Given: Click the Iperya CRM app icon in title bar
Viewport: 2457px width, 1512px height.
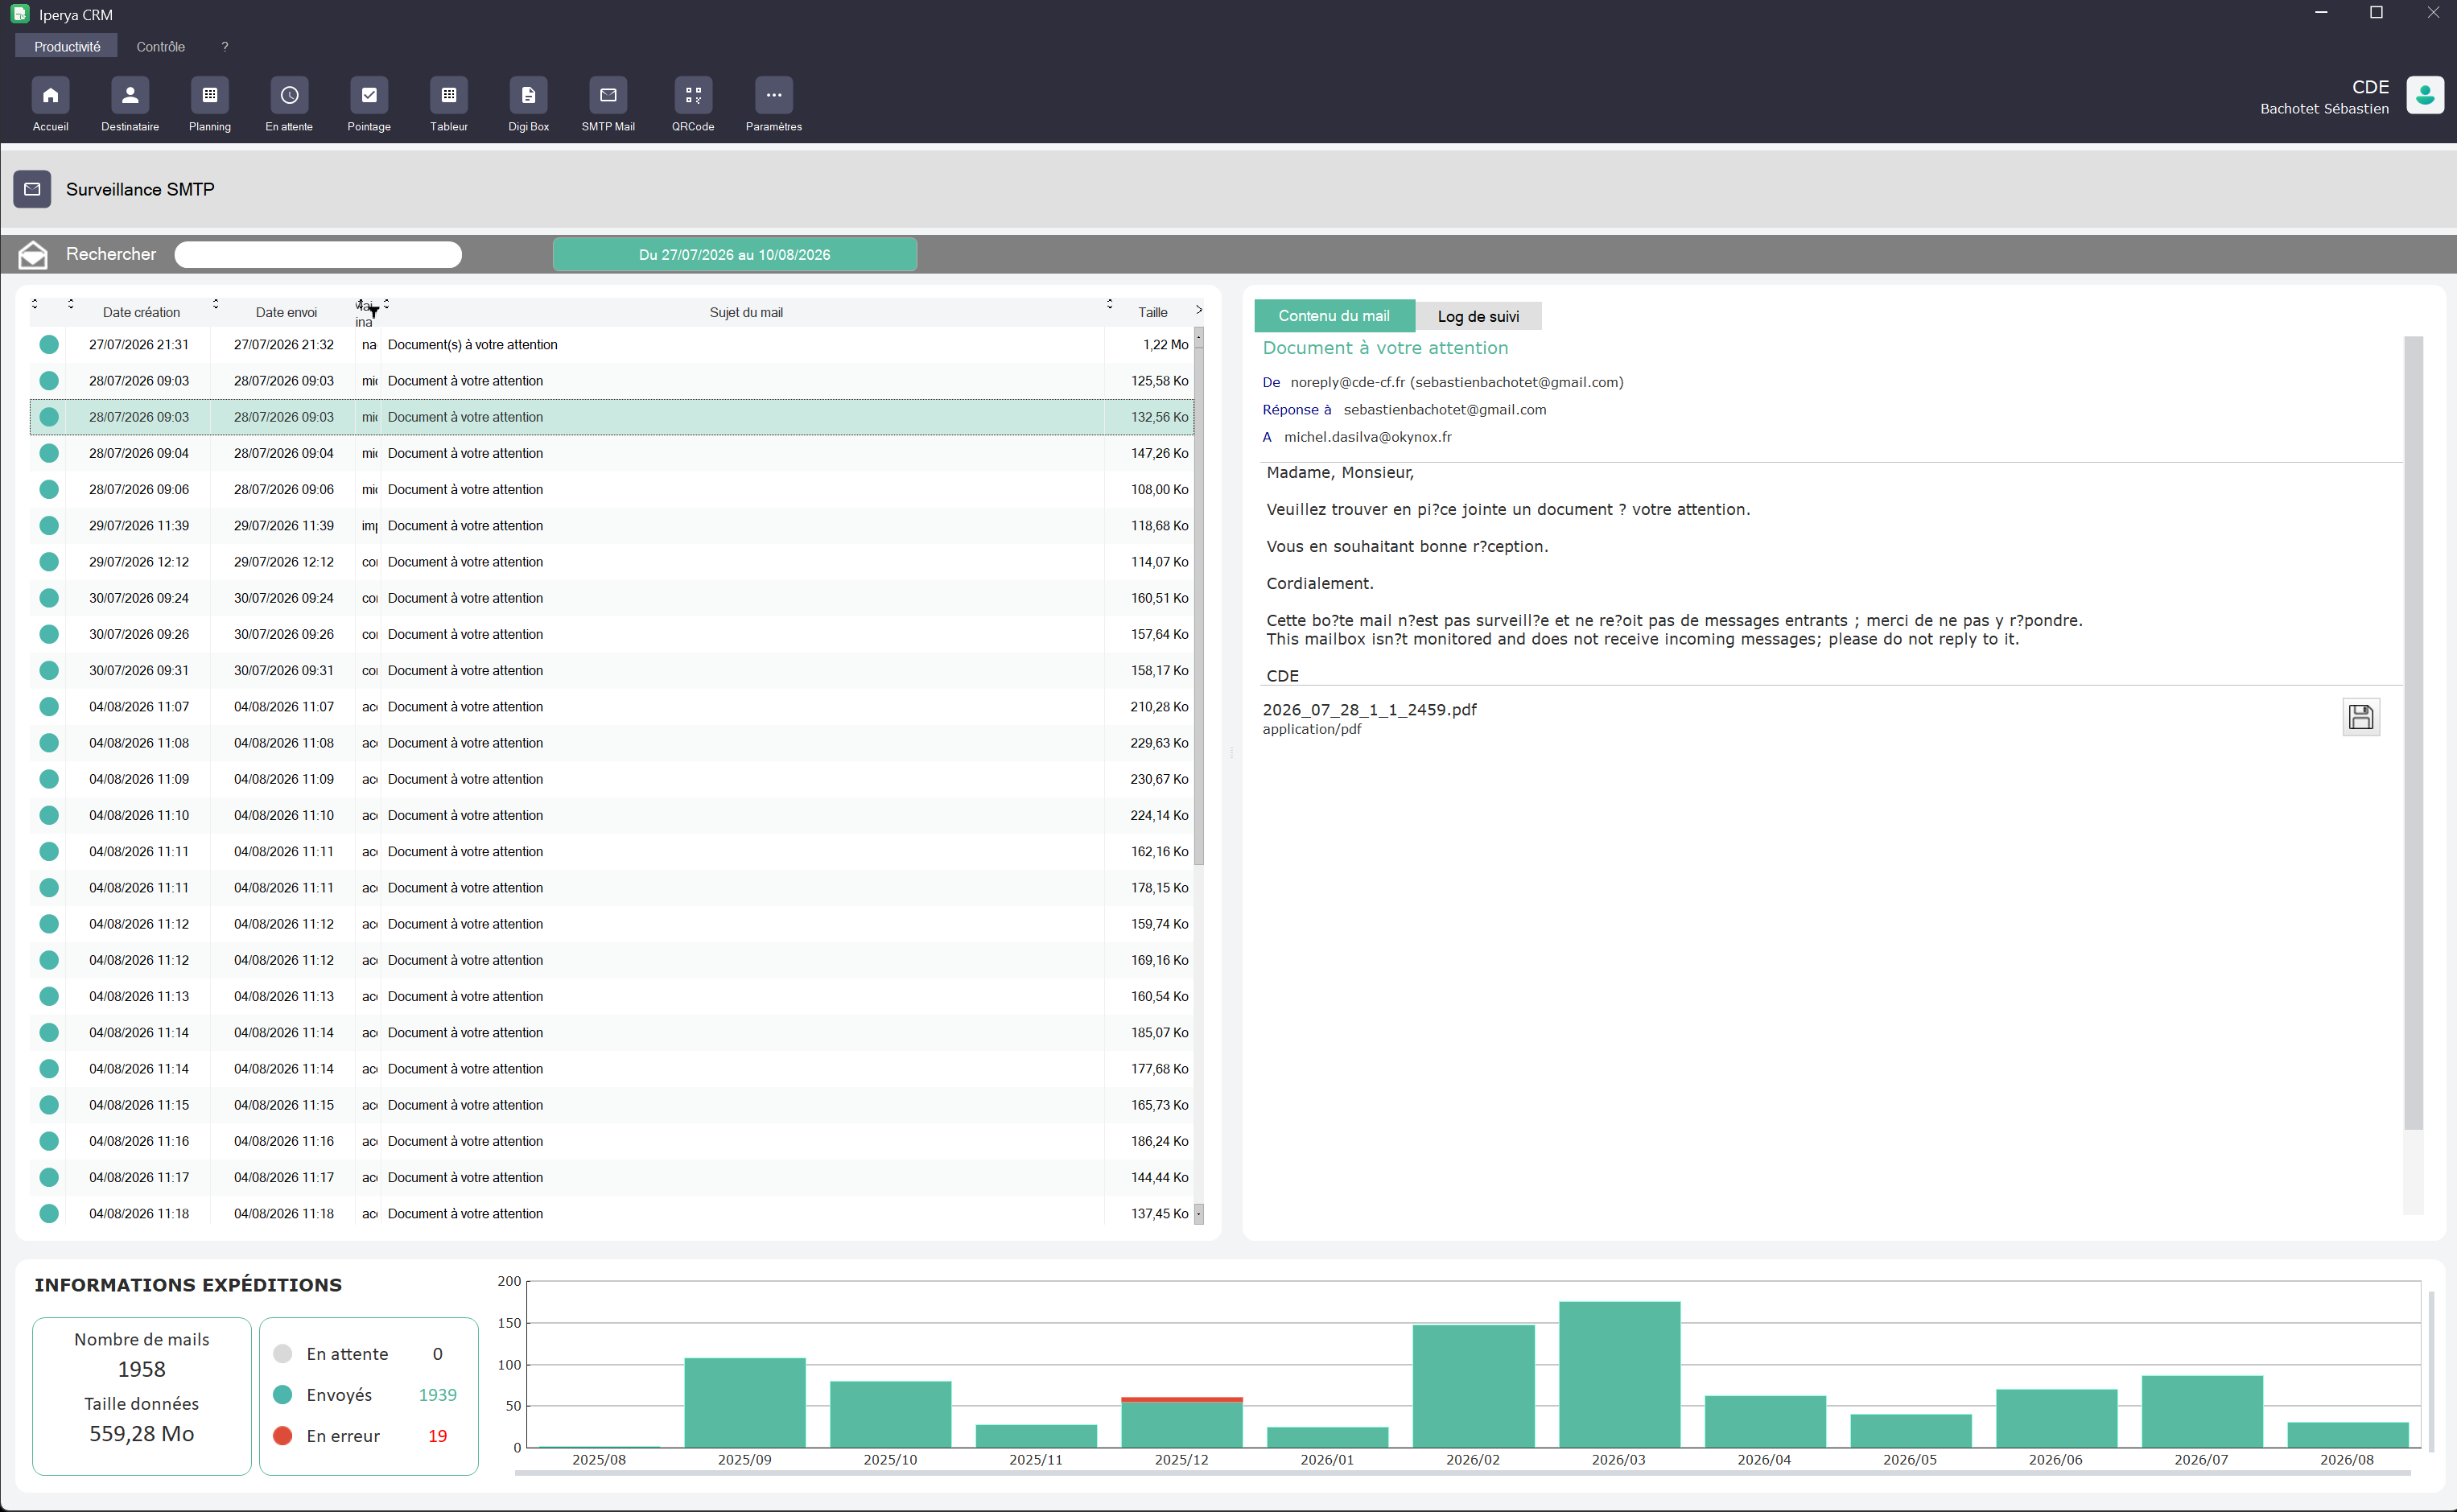Looking at the screenshot, I should [x=19, y=14].
